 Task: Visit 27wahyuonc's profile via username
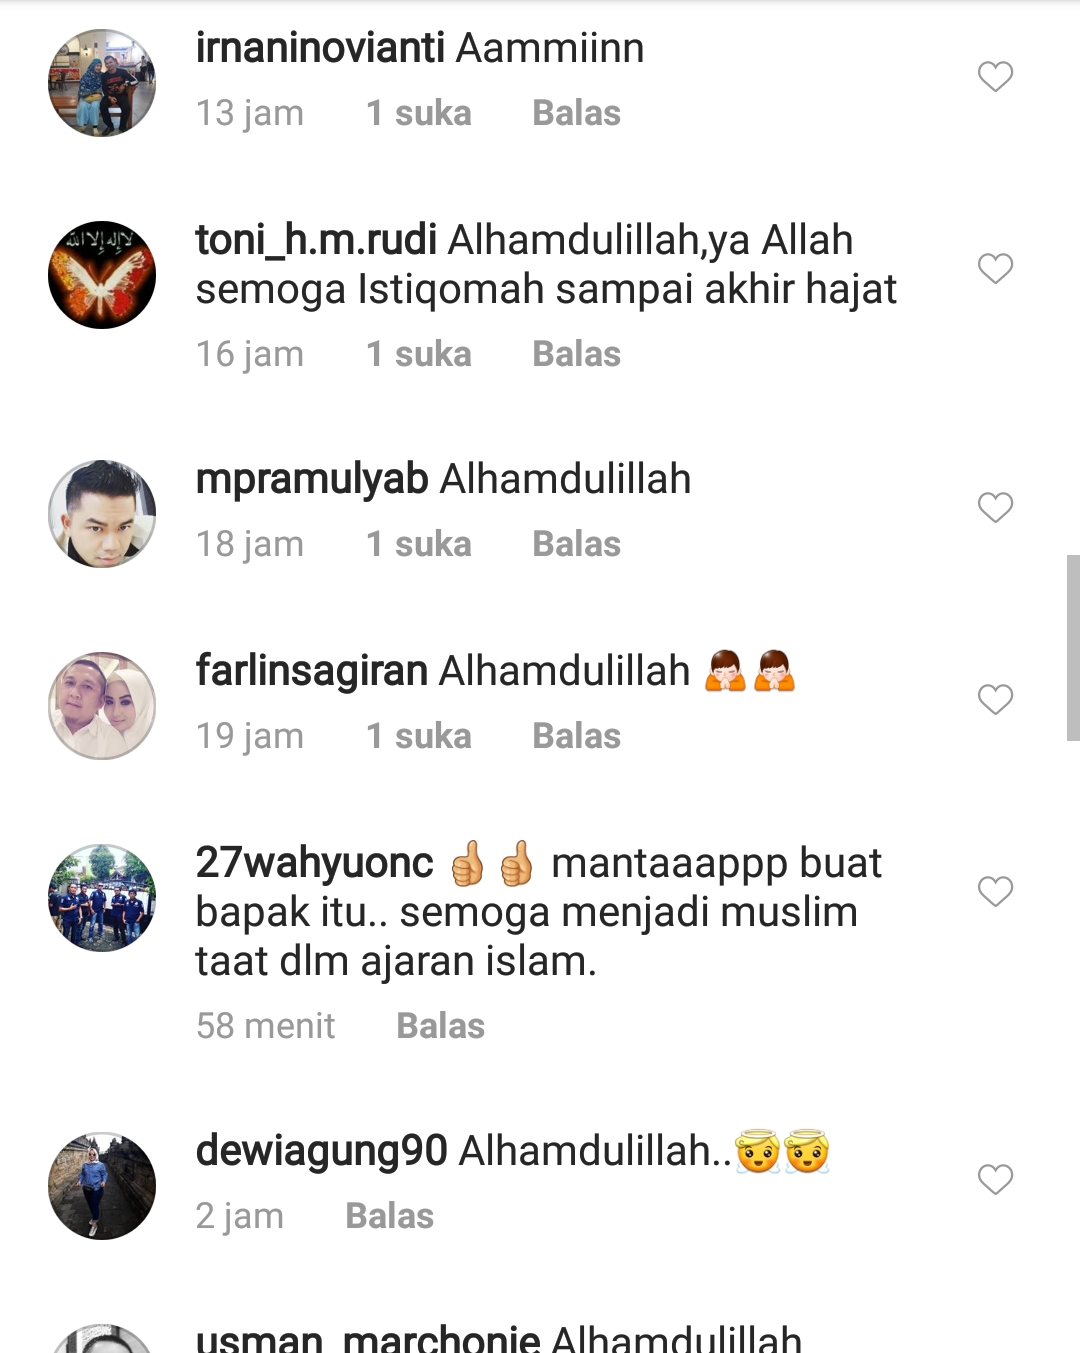click(315, 863)
